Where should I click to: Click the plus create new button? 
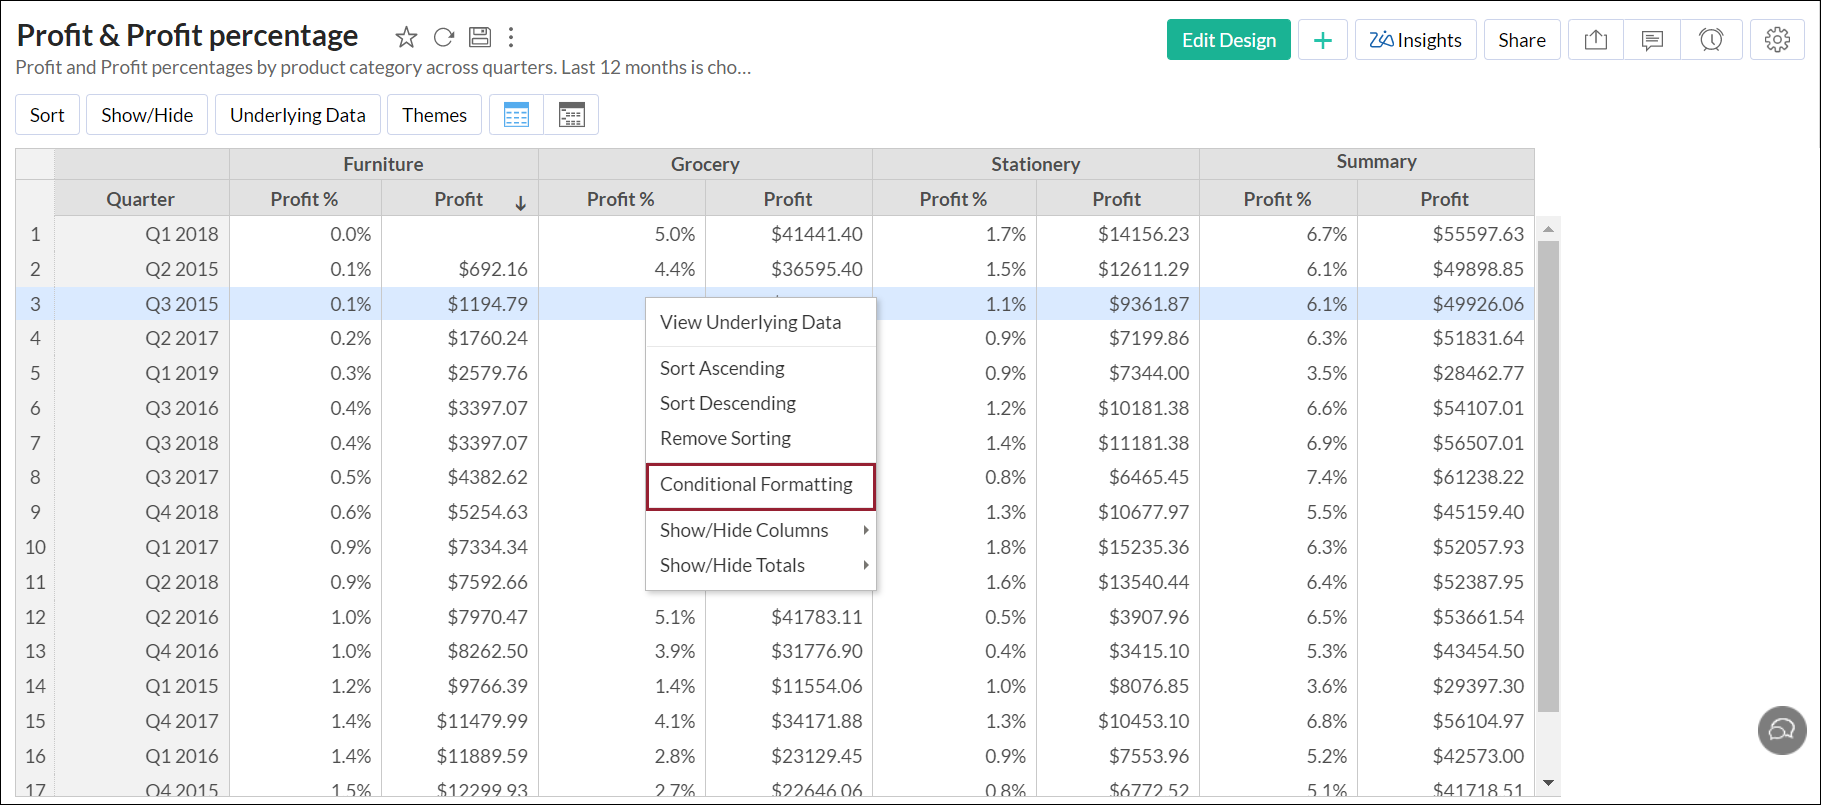click(x=1322, y=40)
